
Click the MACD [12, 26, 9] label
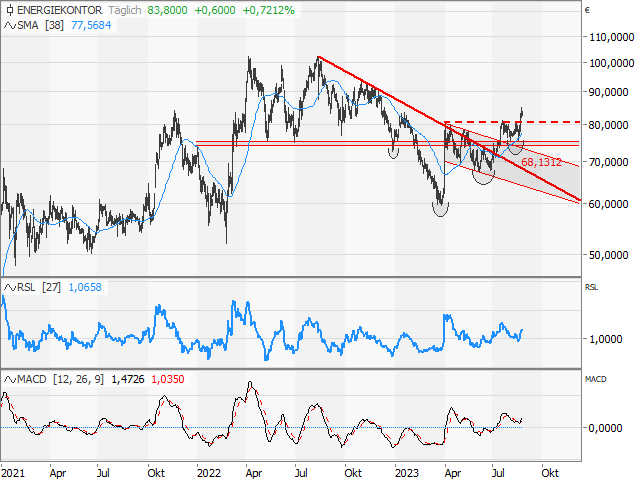click(x=60, y=380)
